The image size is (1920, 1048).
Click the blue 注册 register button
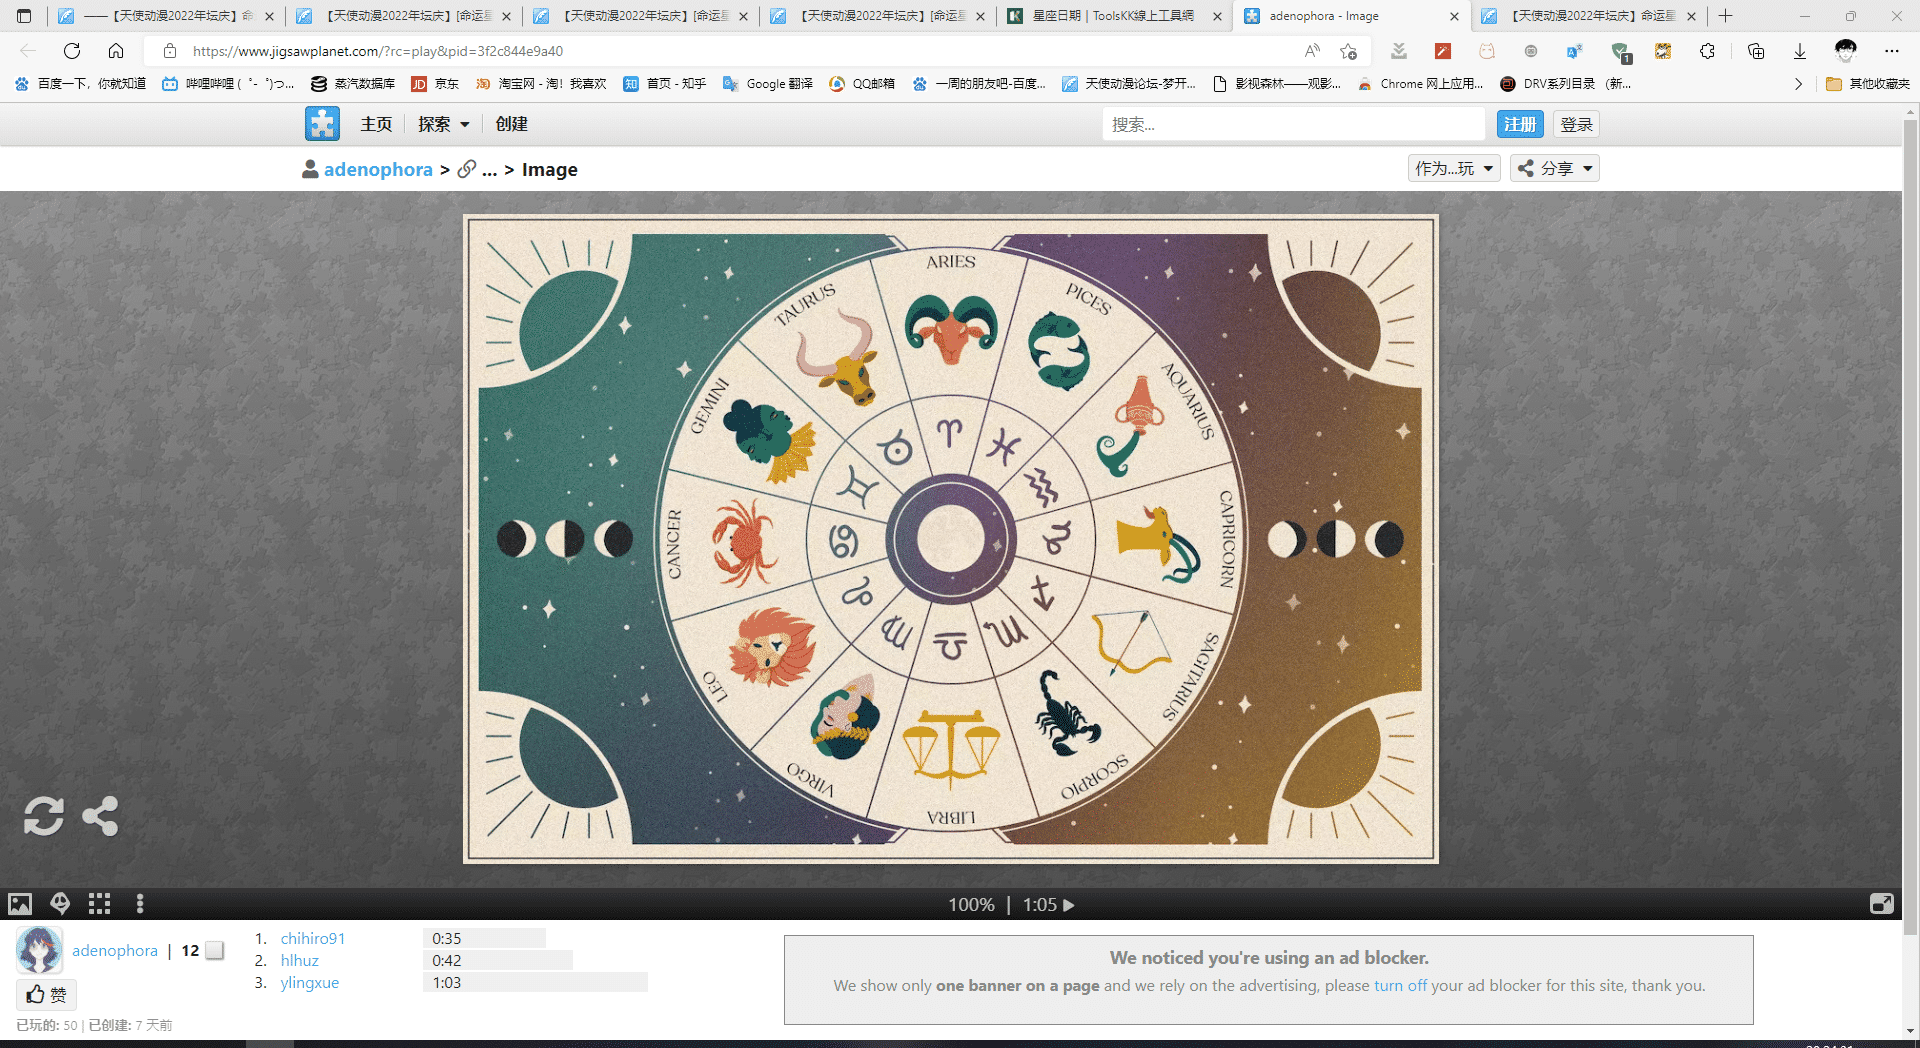[x=1519, y=124]
